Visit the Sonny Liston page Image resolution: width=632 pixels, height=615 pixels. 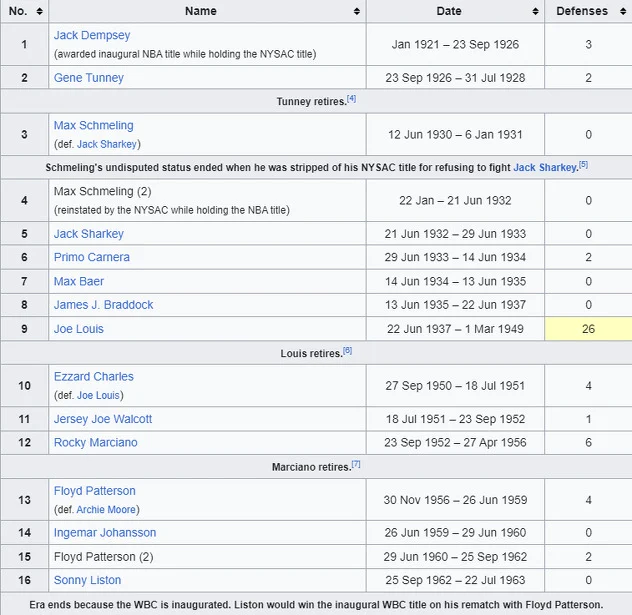[x=87, y=580]
